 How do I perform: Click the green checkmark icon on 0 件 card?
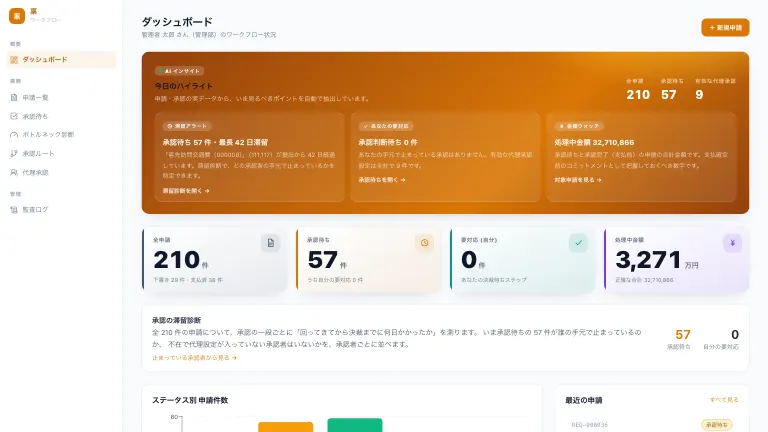tap(578, 243)
